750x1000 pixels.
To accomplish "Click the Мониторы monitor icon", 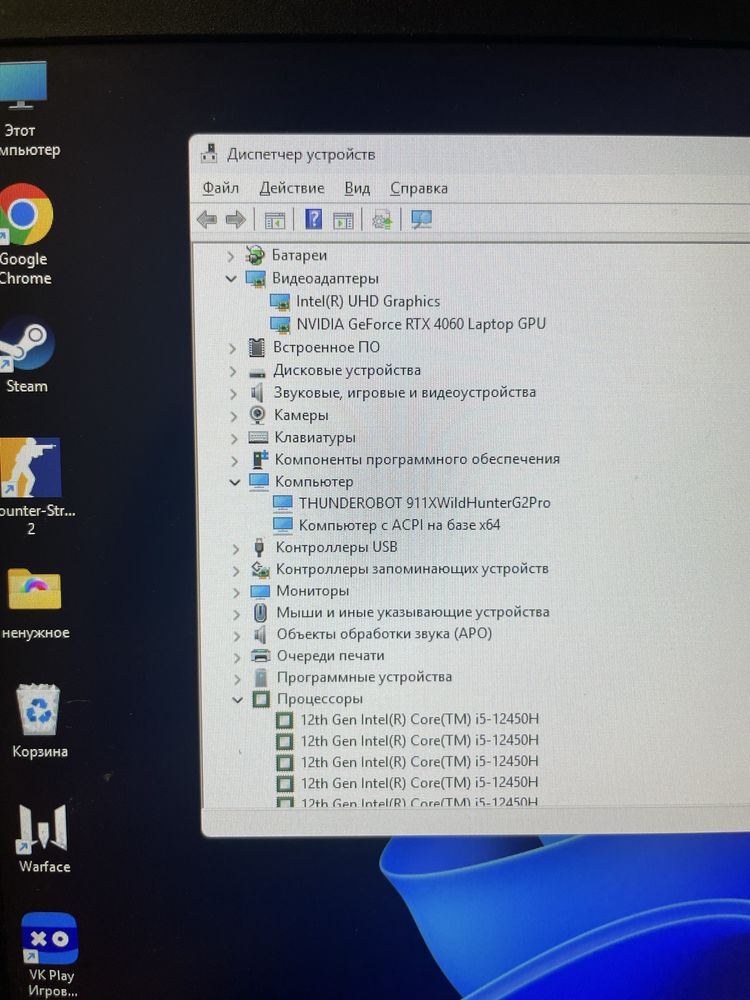I will [x=260, y=592].
